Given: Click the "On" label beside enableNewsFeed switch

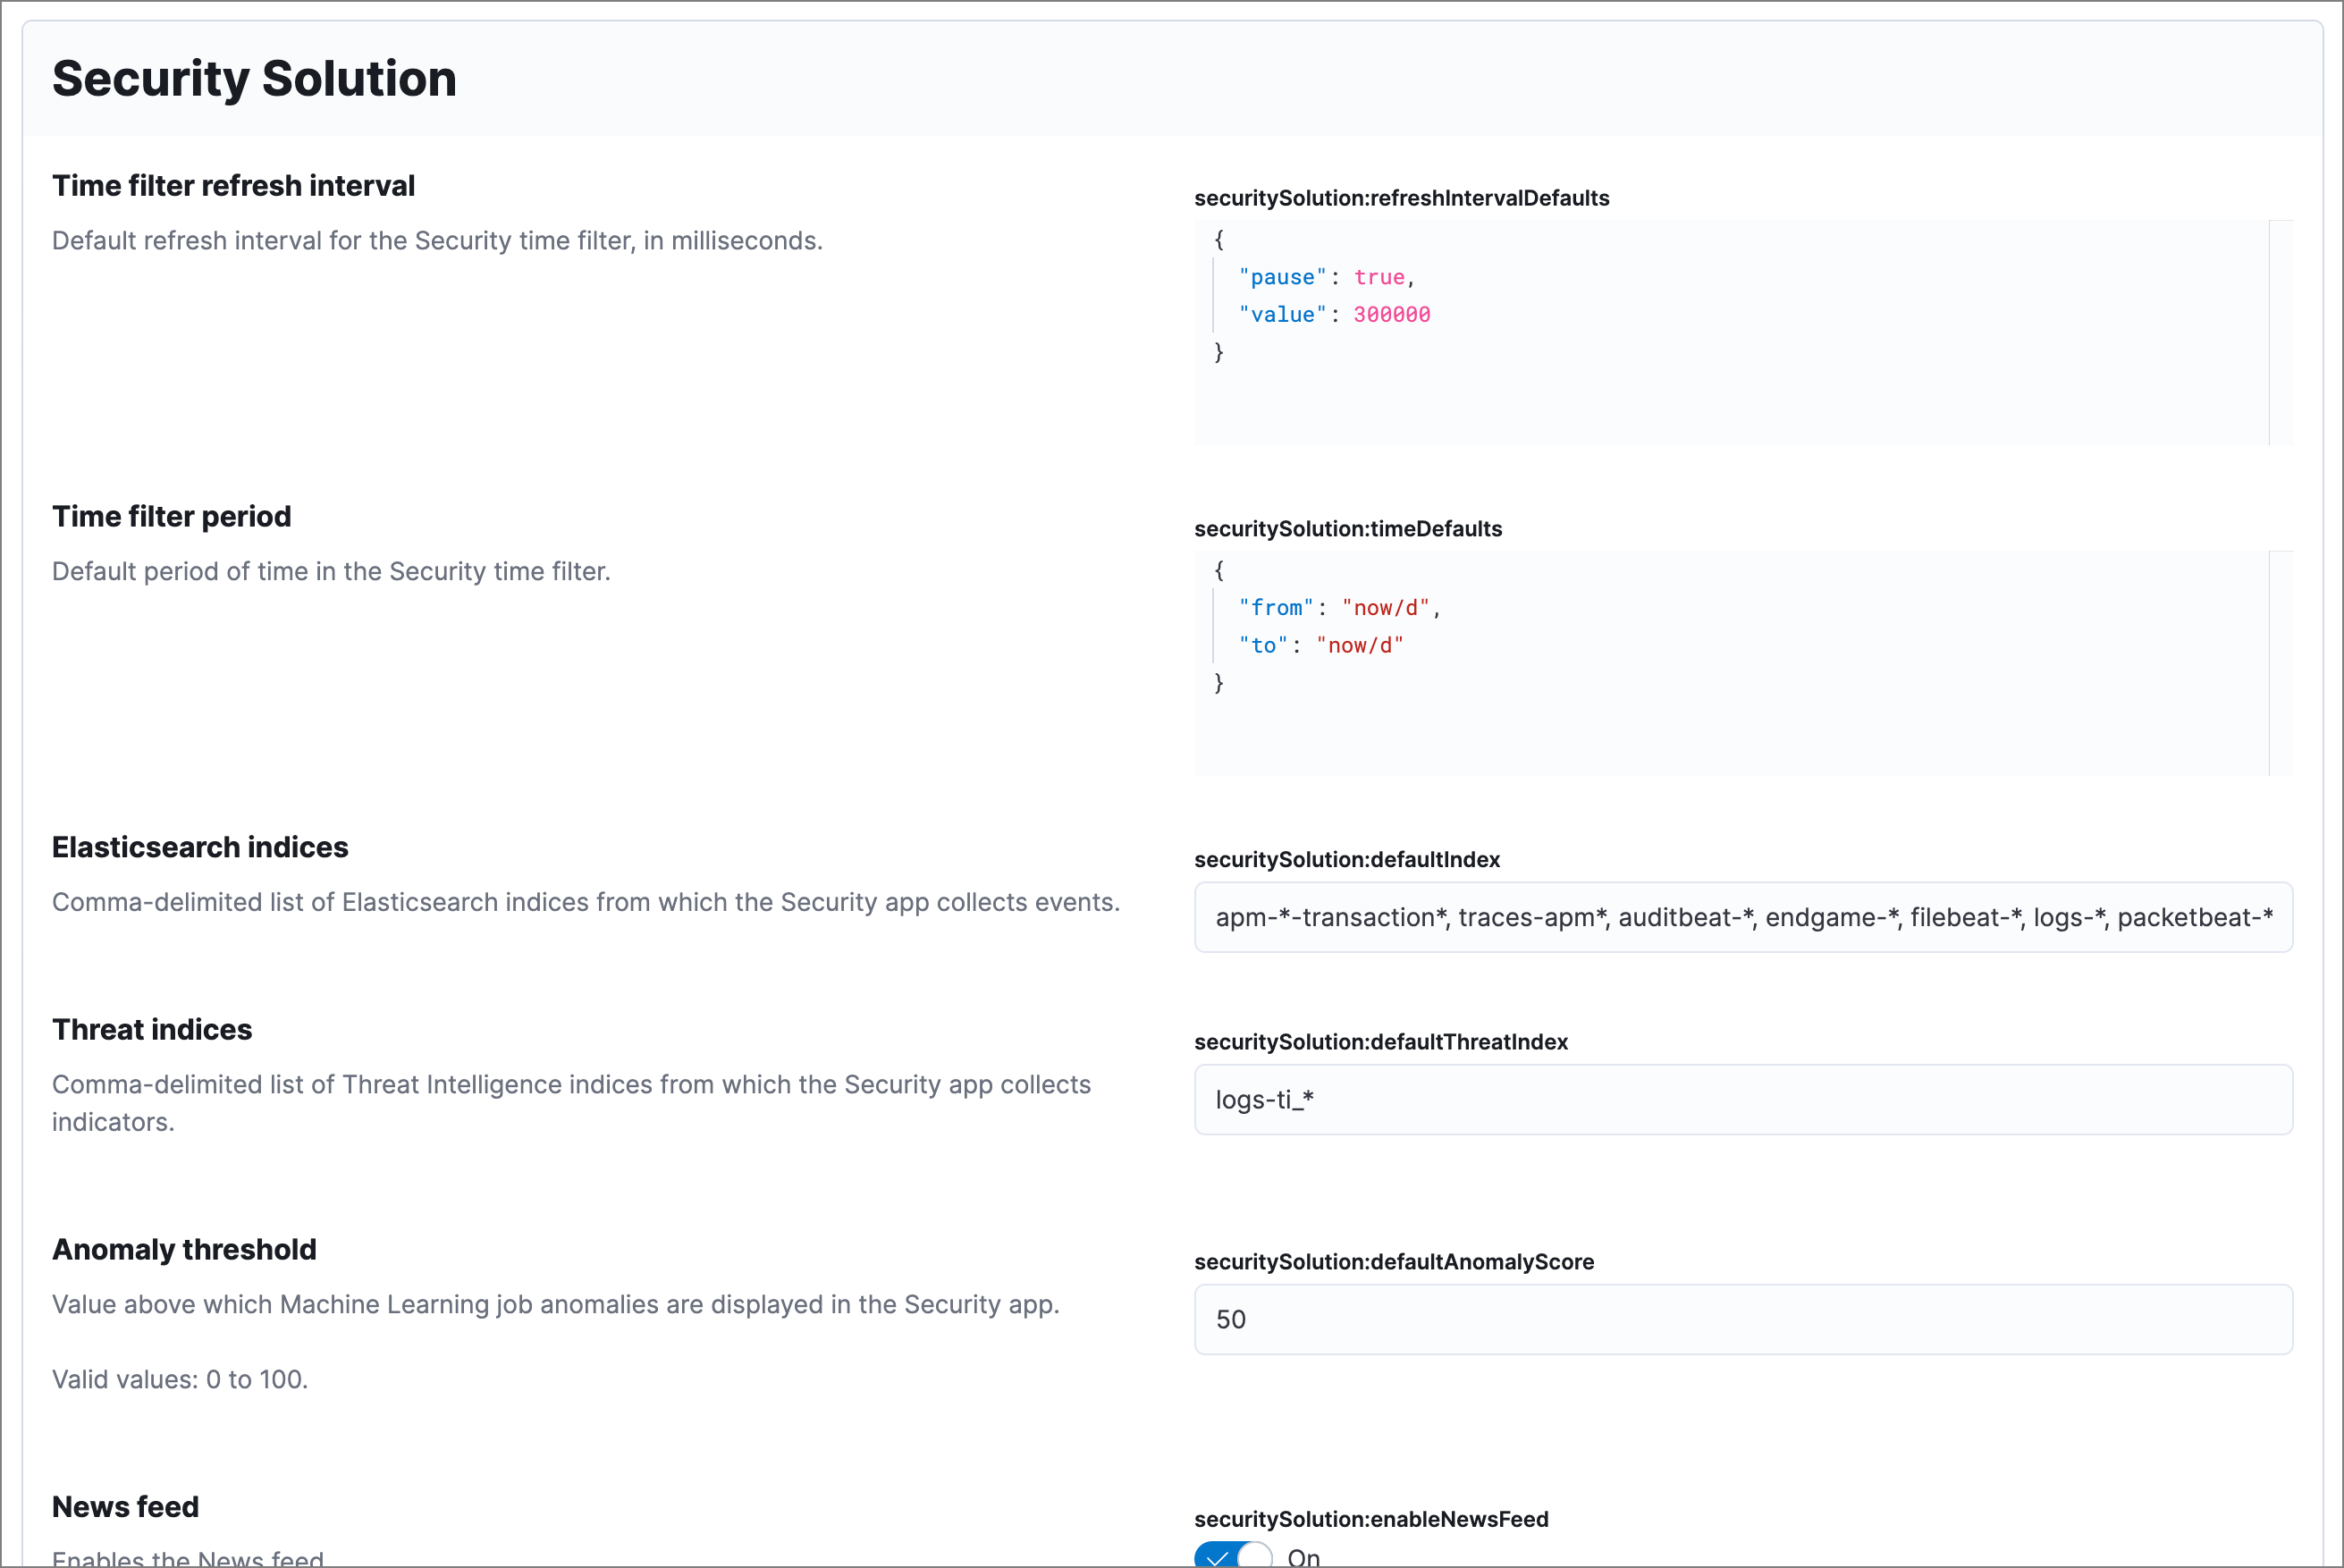Looking at the screenshot, I should click(x=1303, y=1557).
